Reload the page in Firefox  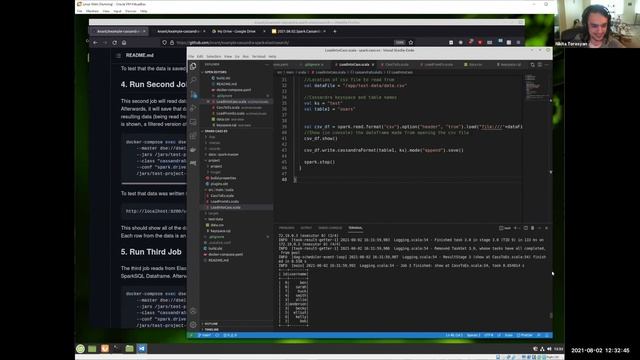coord(115,42)
